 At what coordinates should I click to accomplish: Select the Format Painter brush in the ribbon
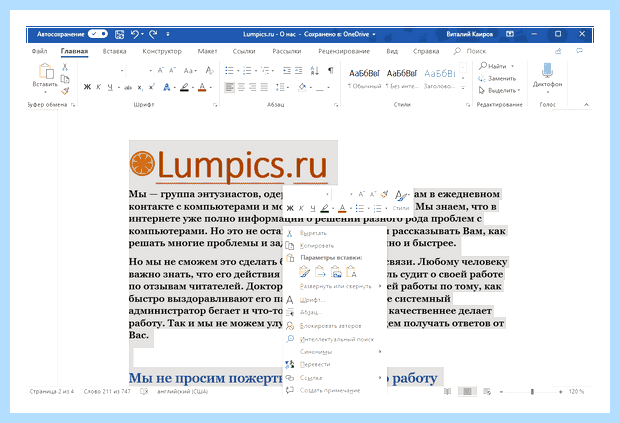tap(65, 91)
